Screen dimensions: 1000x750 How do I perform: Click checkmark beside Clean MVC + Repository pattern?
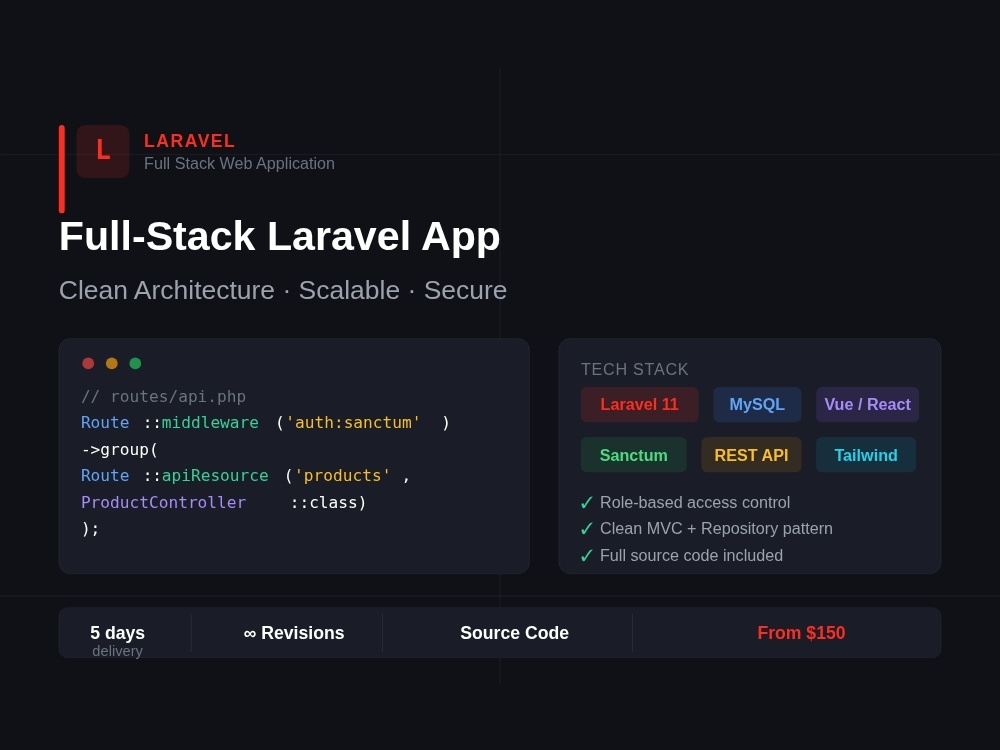click(x=587, y=529)
